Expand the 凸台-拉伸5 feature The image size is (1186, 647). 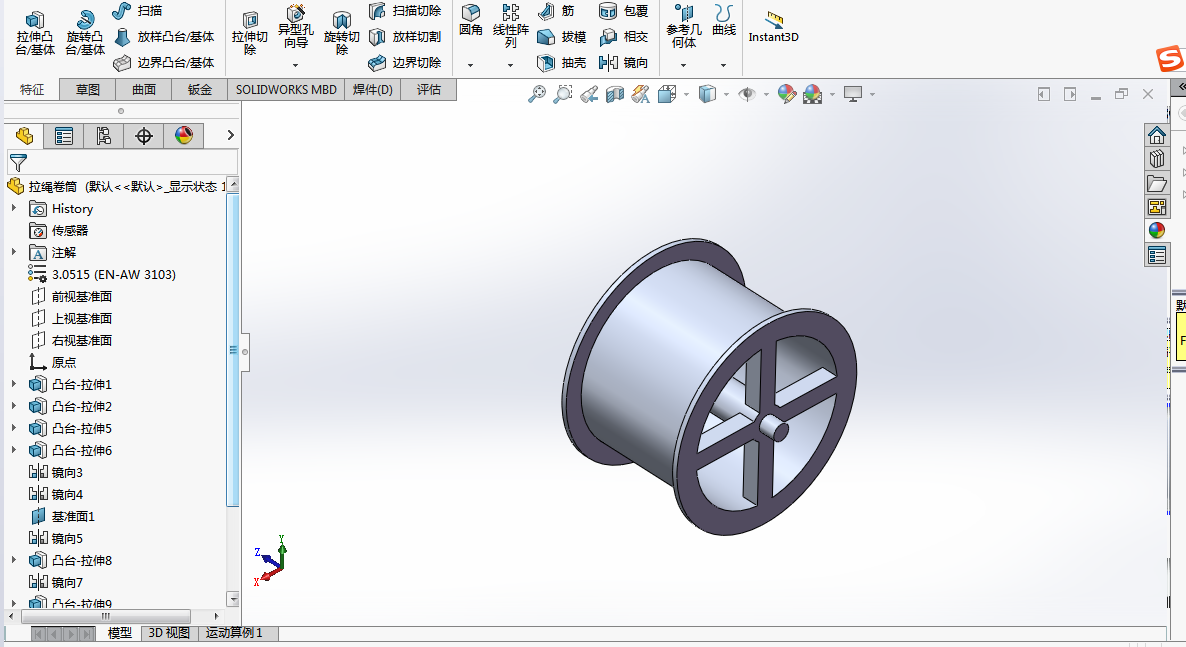(14, 428)
